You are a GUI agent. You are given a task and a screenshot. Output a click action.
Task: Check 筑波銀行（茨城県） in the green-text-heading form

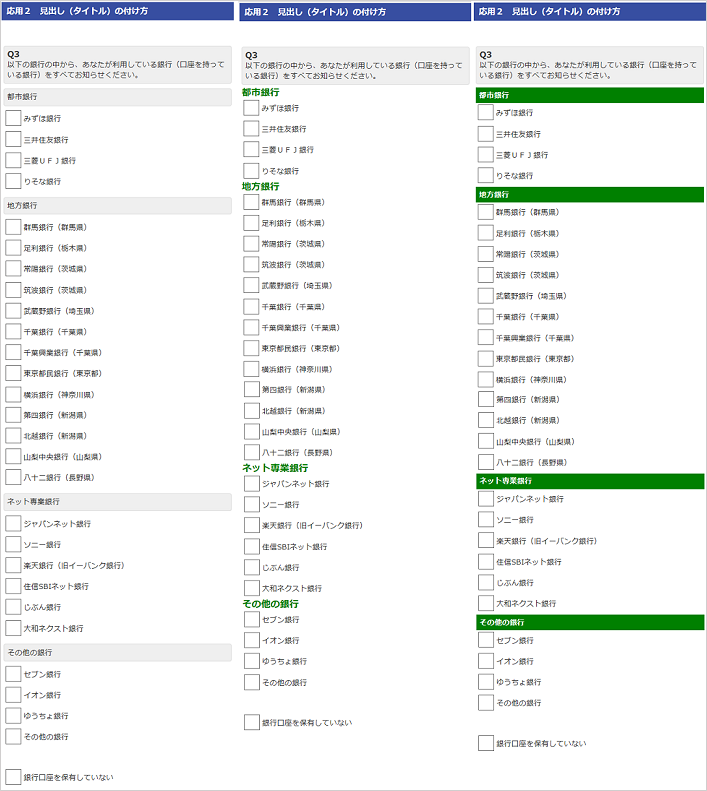coord(251,264)
